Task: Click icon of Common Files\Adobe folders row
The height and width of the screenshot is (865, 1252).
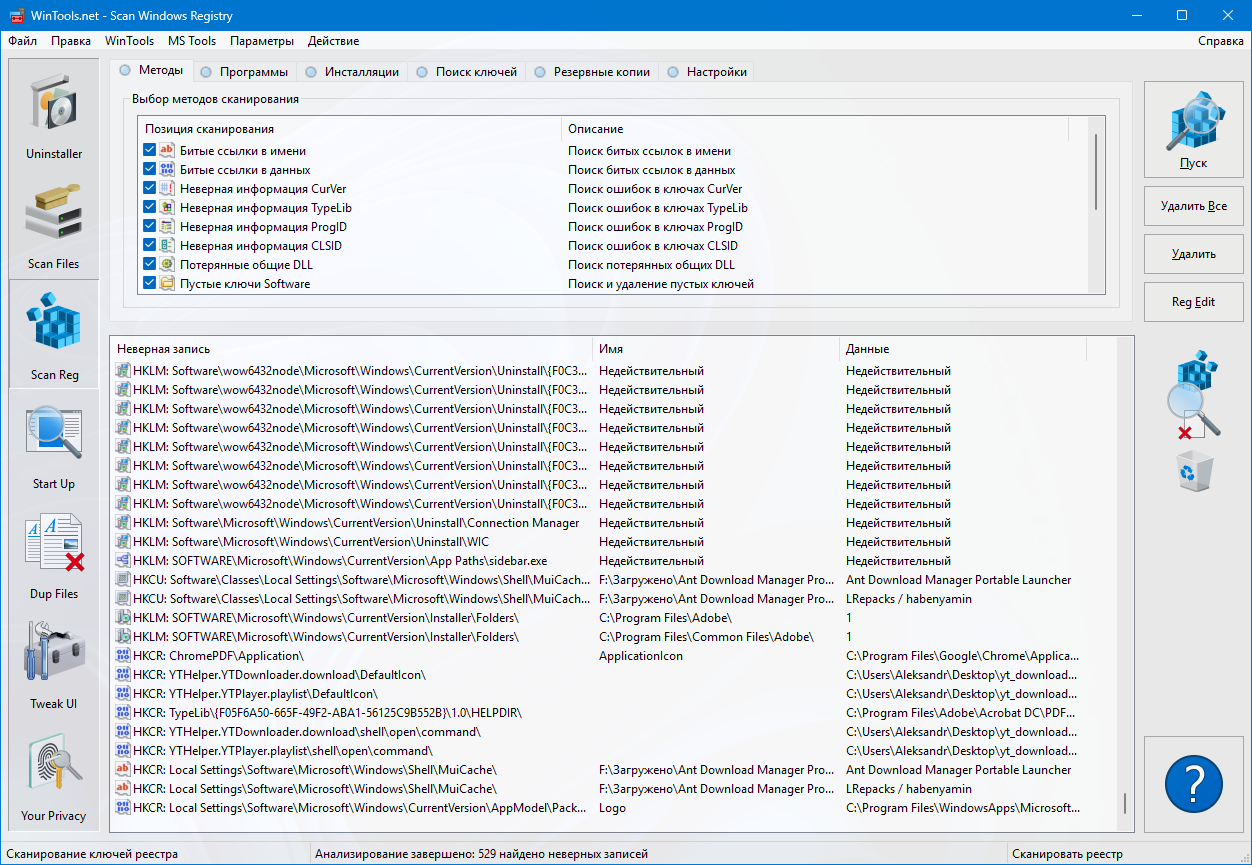Action: point(123,636)
